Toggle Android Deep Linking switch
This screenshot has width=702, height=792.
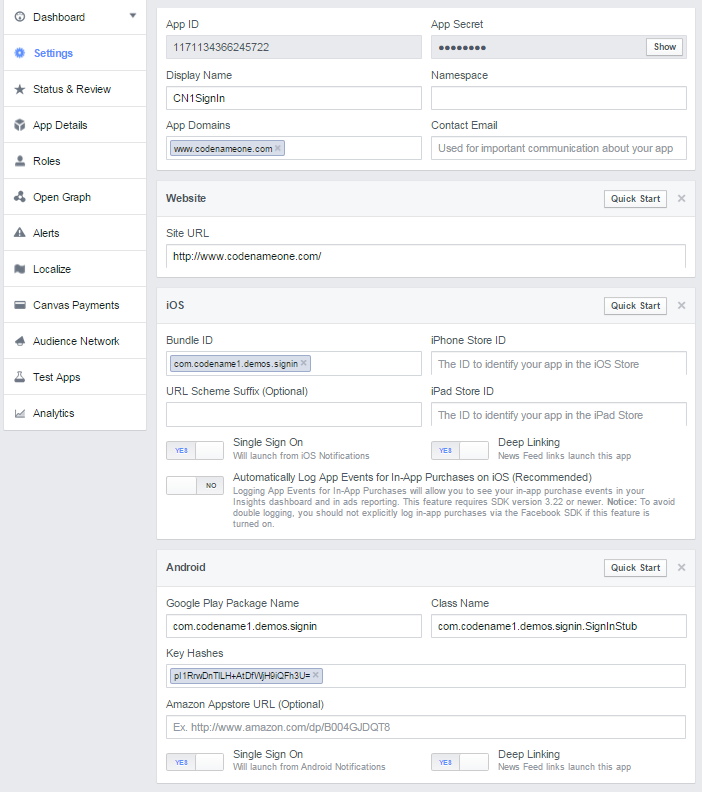[x=460, y=761]
